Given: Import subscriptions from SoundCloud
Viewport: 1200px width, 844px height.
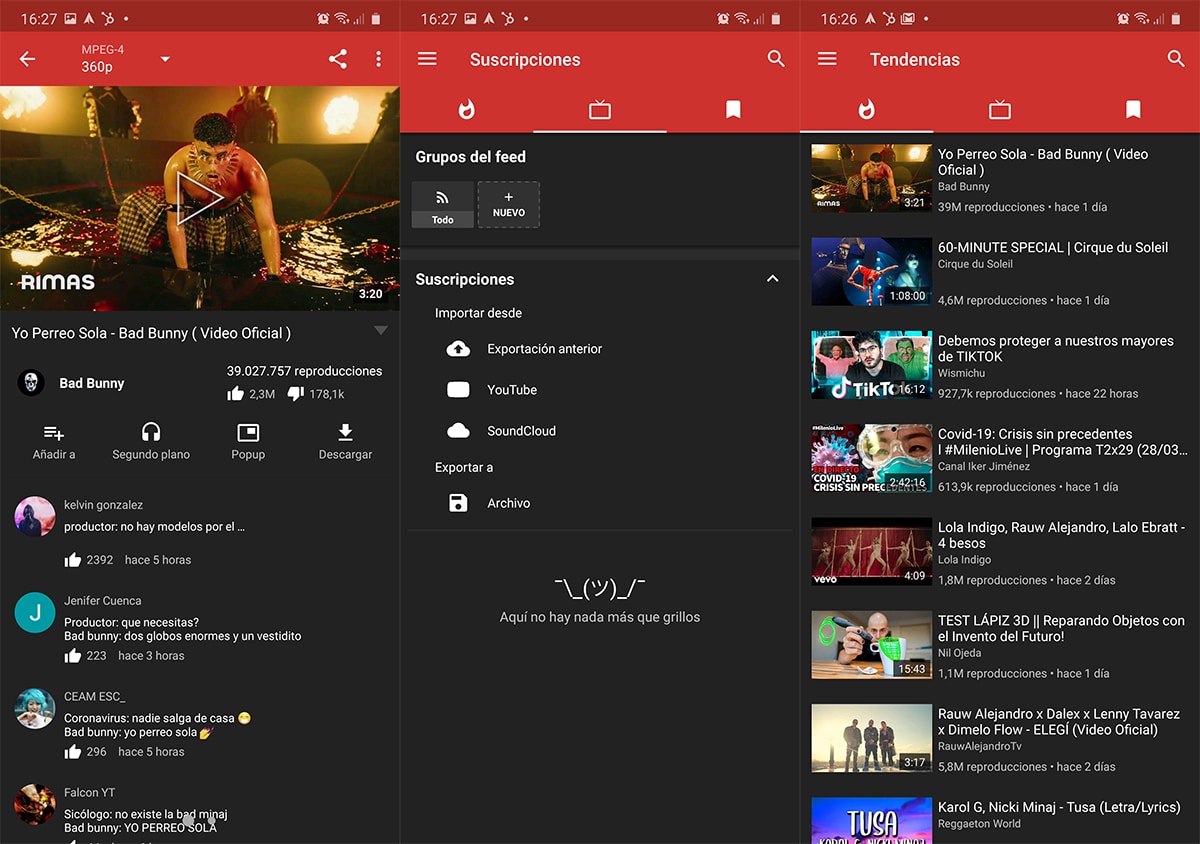Looking at the screenshot, I should pos(520,431).
